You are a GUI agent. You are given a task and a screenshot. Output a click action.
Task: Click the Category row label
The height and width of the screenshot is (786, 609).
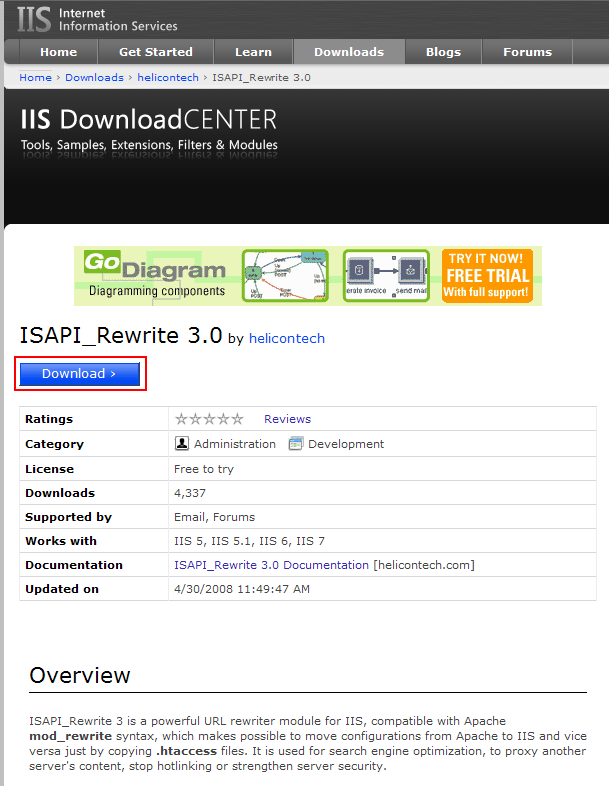(x=54, y=444)
